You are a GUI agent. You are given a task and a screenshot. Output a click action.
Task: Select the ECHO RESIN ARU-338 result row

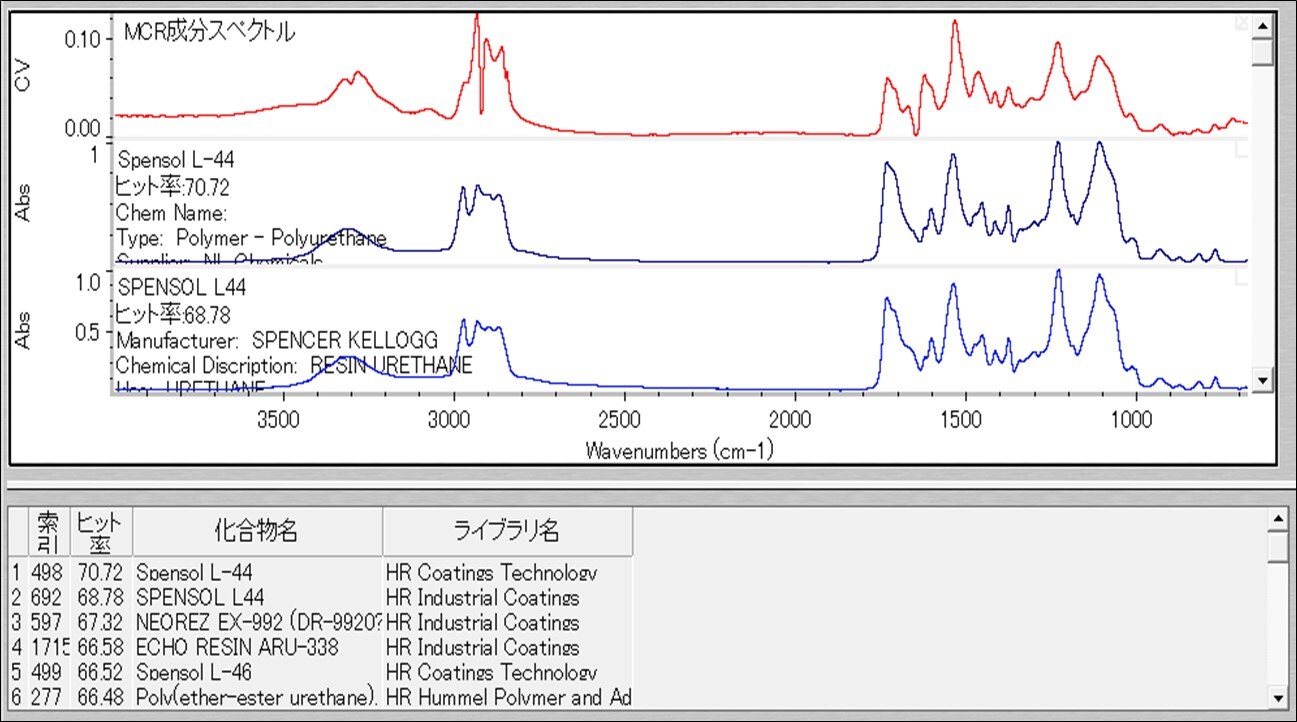point(321,648)
